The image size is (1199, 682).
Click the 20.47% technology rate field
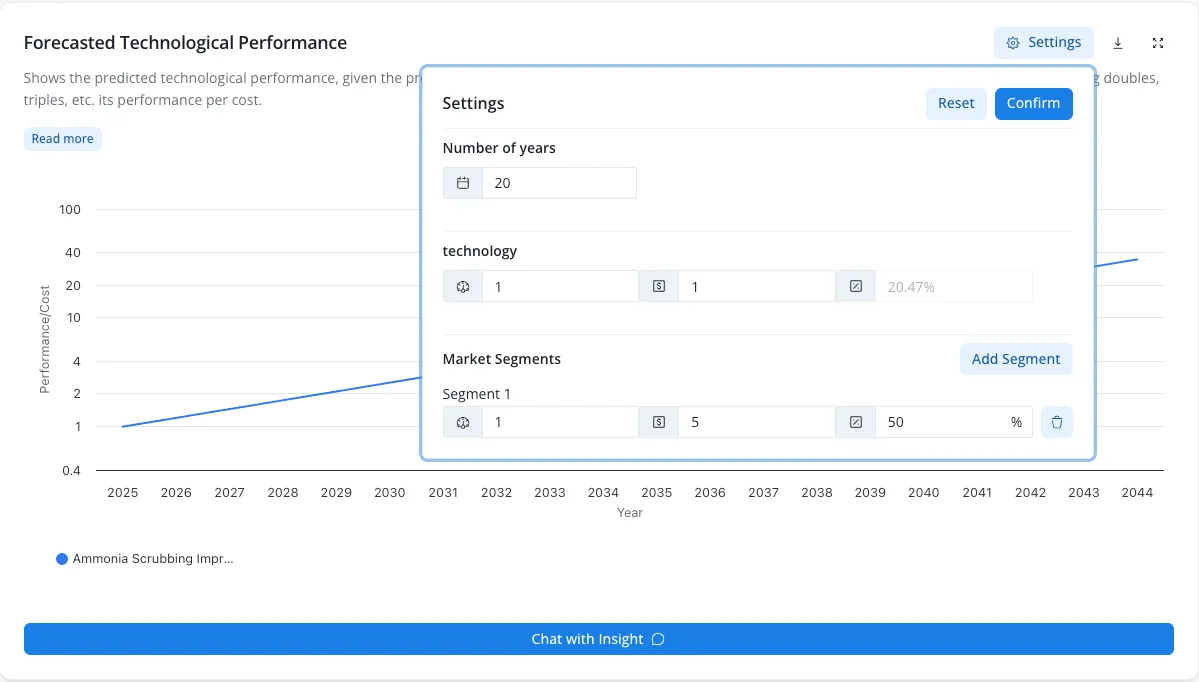(954, 287)
